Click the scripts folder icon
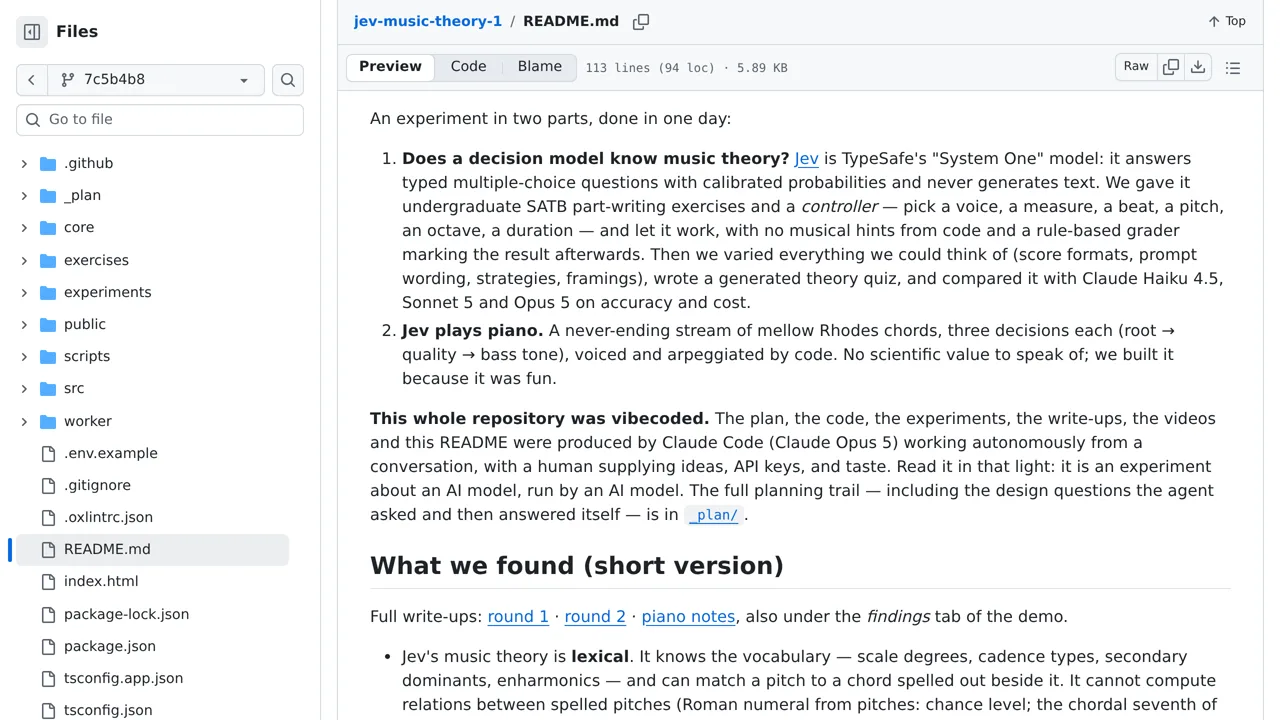Image resolution: width=1280 pixels, height=720 pixels. click(48, 357)
